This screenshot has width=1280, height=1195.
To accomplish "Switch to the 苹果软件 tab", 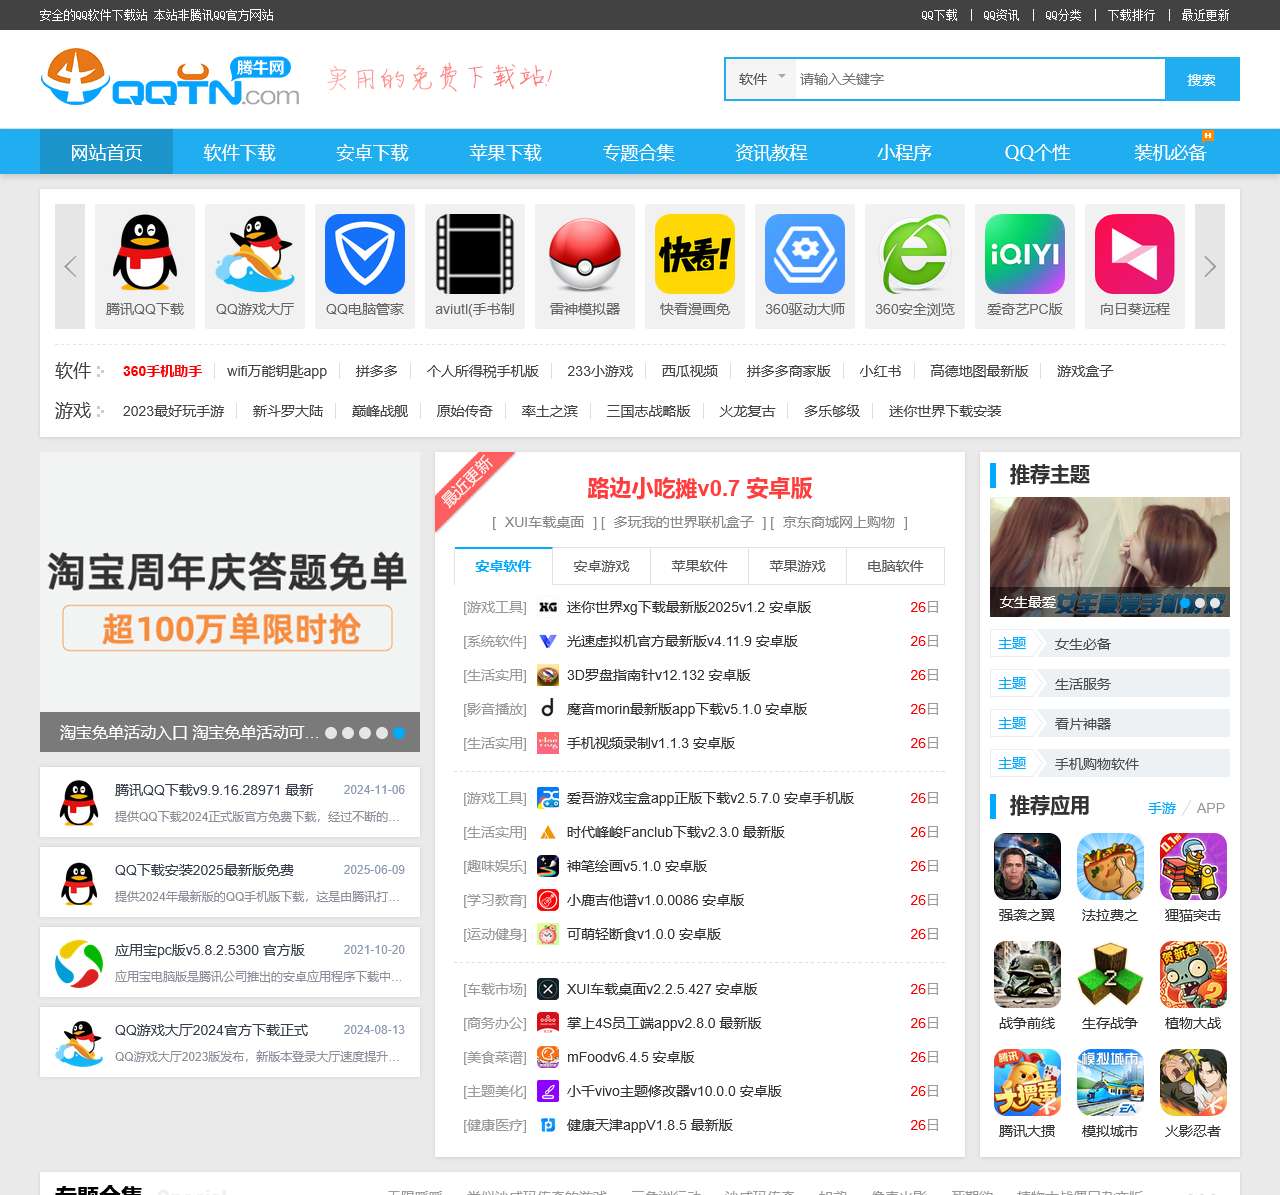I will pyautogui.click(x=699, y=566).
